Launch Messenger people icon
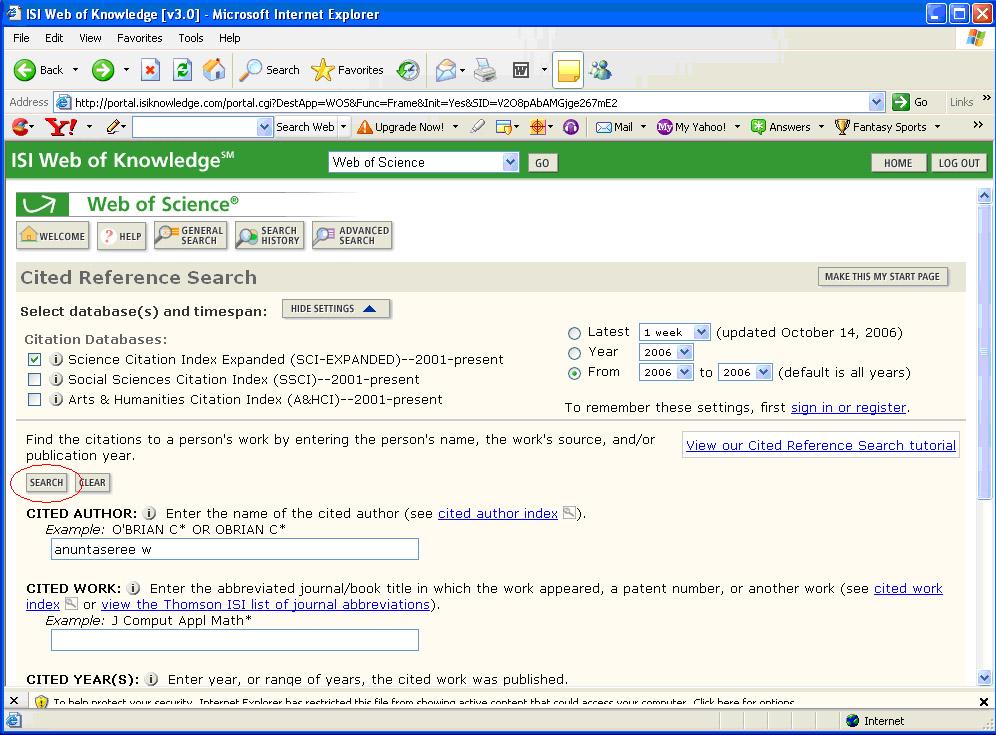The image size is (996, 735). tap(600, 69)
